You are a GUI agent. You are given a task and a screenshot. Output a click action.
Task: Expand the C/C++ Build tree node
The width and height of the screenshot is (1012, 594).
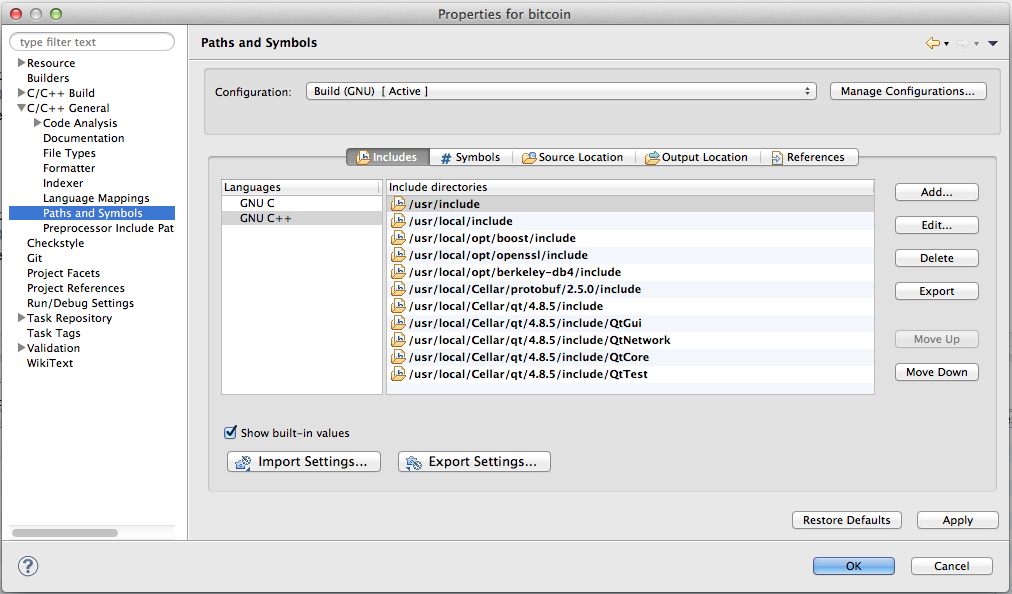point(21,93)
